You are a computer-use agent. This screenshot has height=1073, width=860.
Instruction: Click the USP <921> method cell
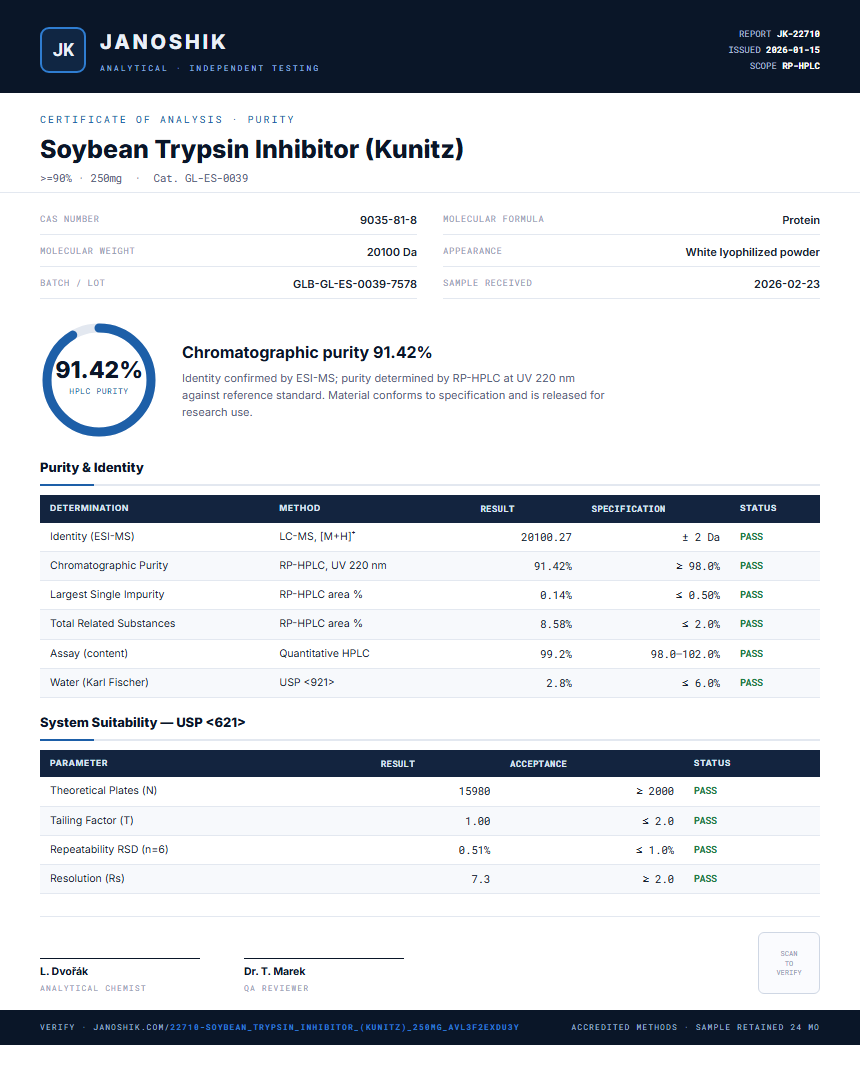coord(307,682)
